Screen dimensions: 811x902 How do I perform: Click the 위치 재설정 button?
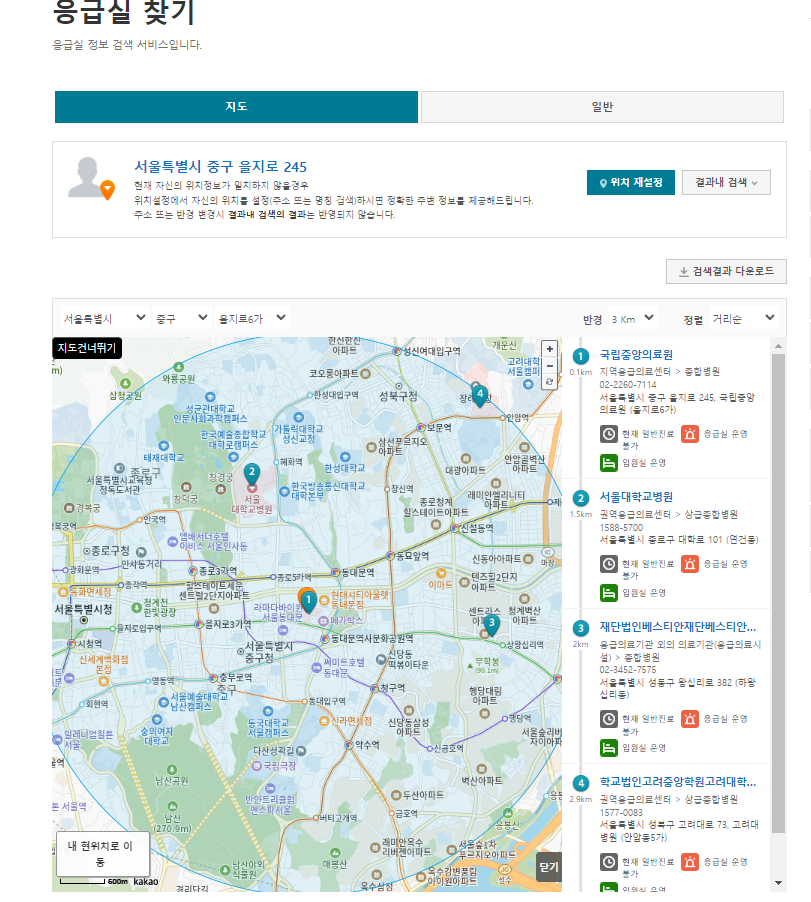coord(630,182)
